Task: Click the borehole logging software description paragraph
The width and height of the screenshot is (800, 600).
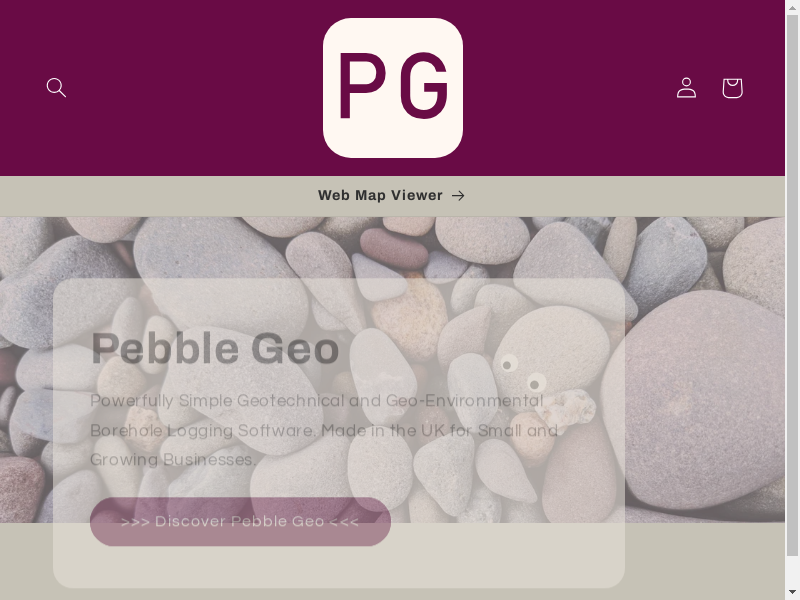Action: point(324,430)
